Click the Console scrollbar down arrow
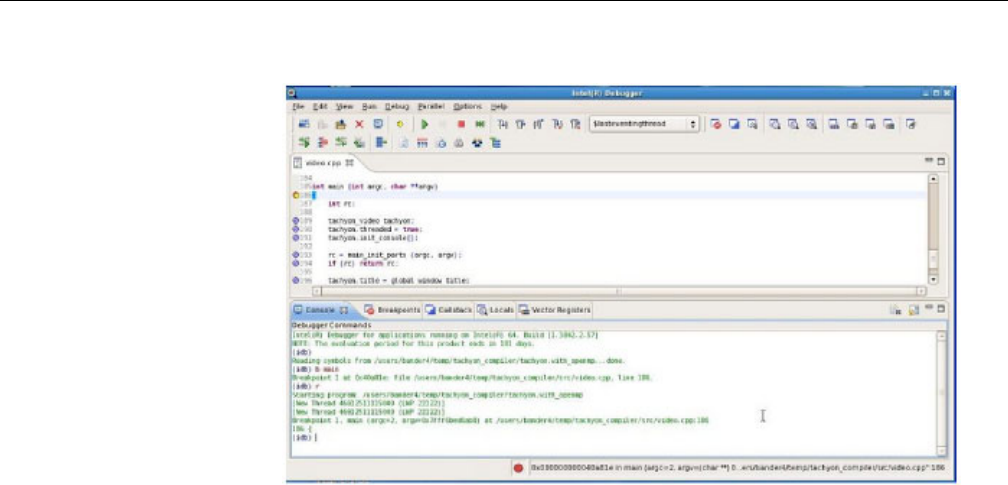Image resolution: width=1008 pixels, height=485 pixels. [x=941, y=451]
